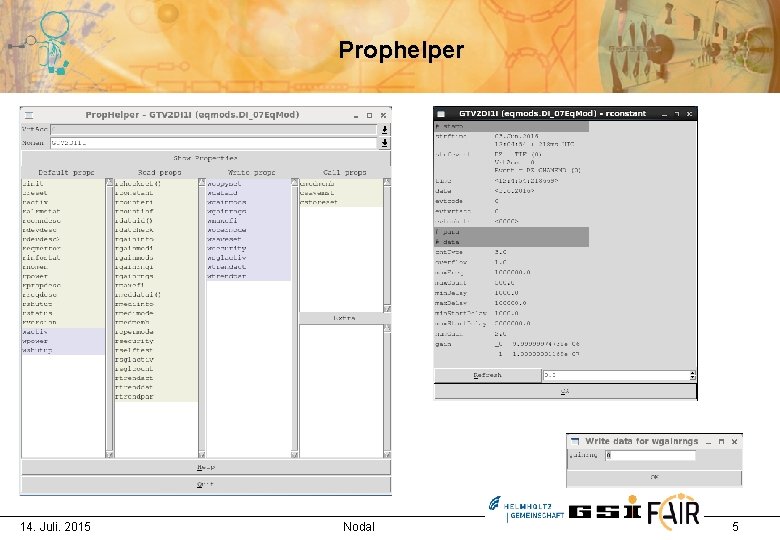Expand the para section in rconstant window
This screenshot has width=780, height=540.
pos(511,232)
